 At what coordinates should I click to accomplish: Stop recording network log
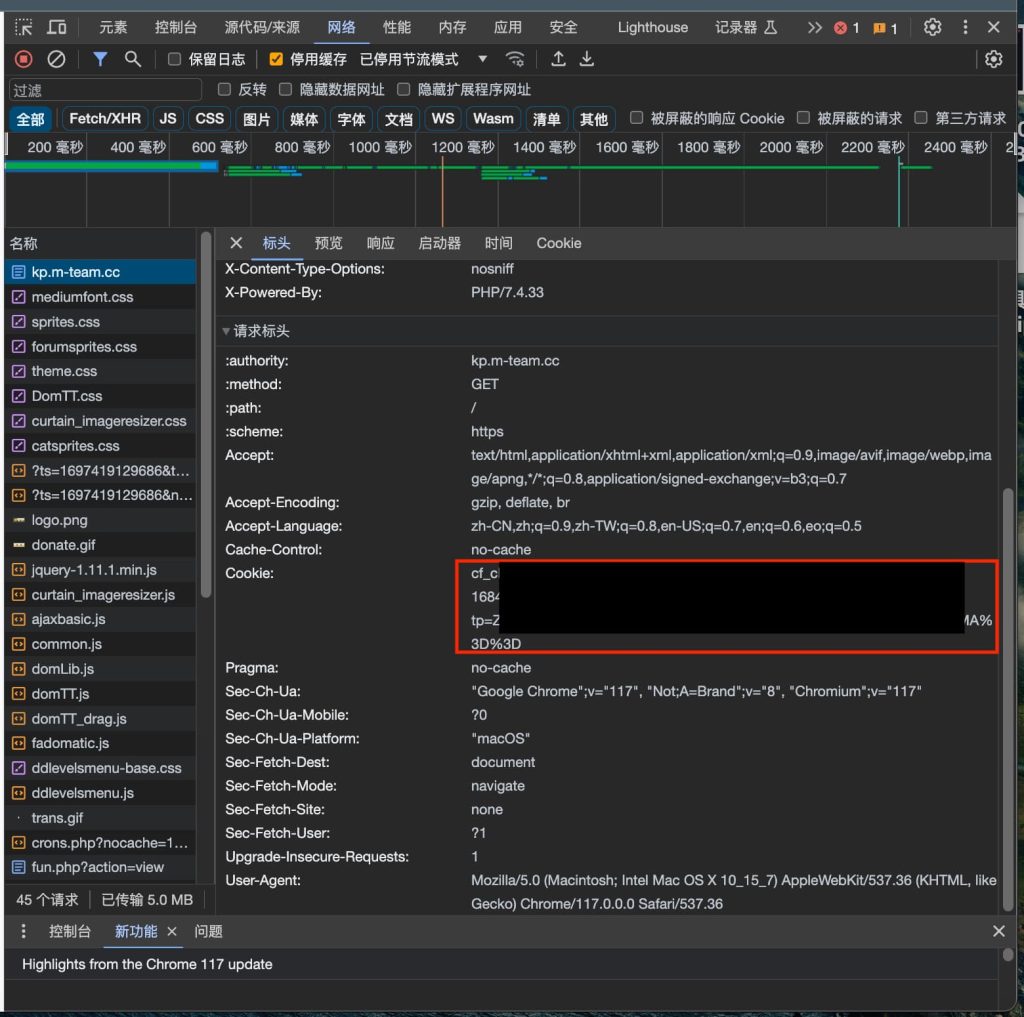(x=24, y=59)
